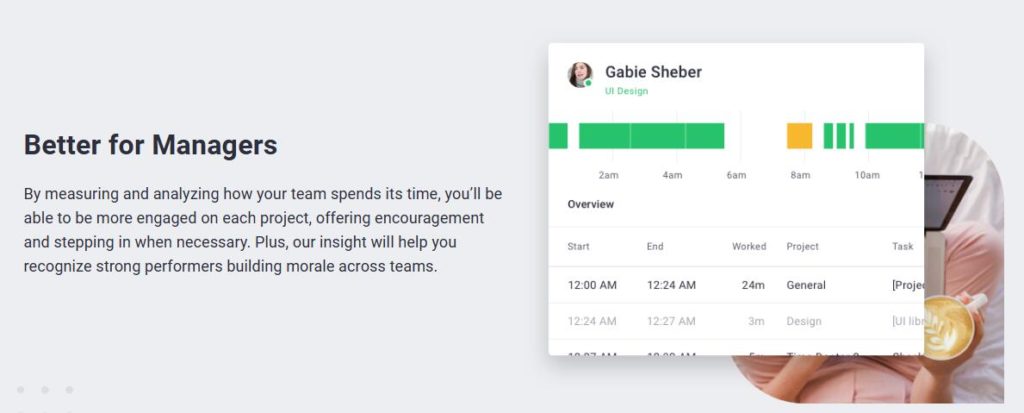1024x413 pixels.
Task: Click Gabie Sheber's profile avatar
Action: 580,75
